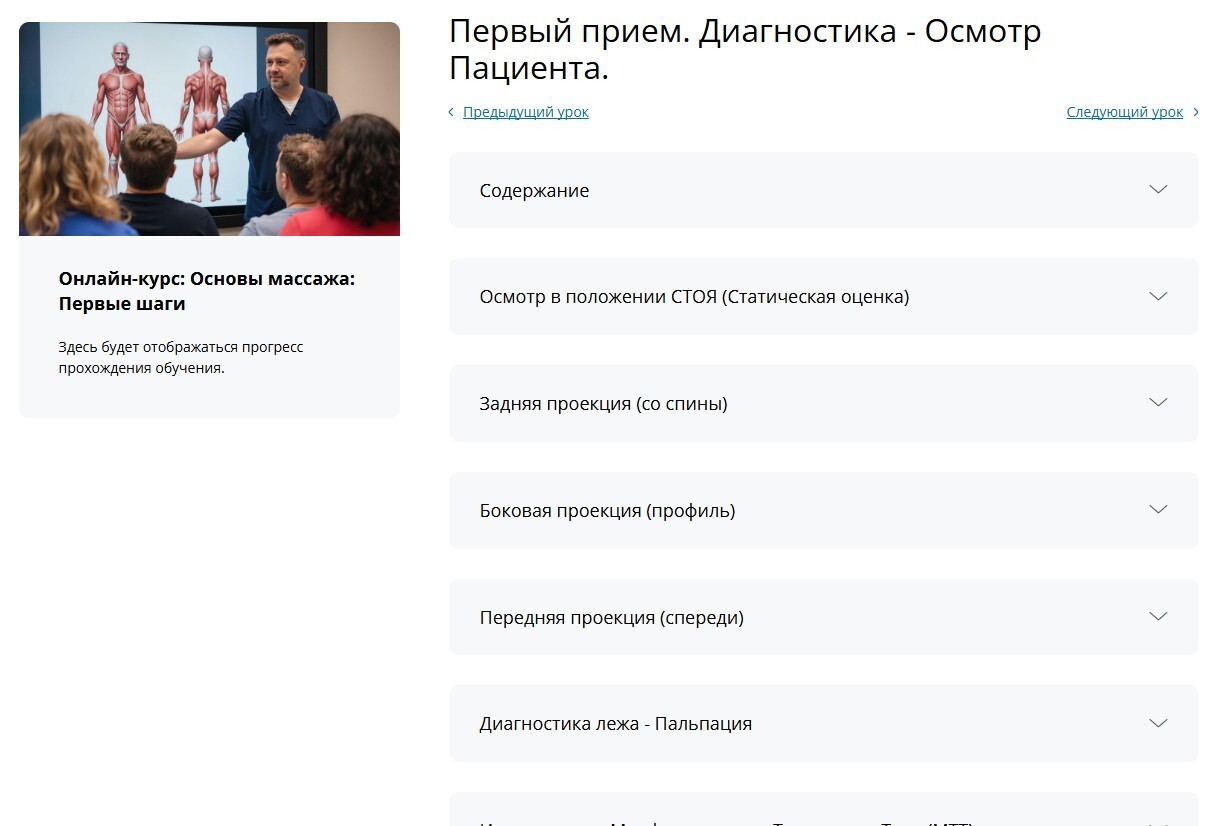Click the lesson heading 'Первый прием. Диагностика - Осмотр Пациента.'
1223x826 pixels.
(745, 49)
